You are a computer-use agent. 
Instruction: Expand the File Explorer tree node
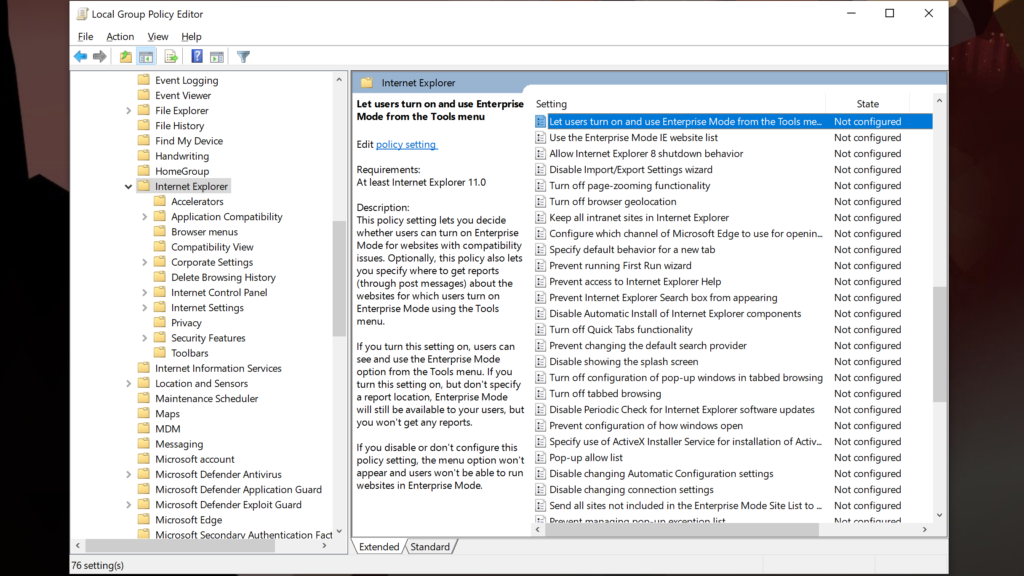click(128, 111)
